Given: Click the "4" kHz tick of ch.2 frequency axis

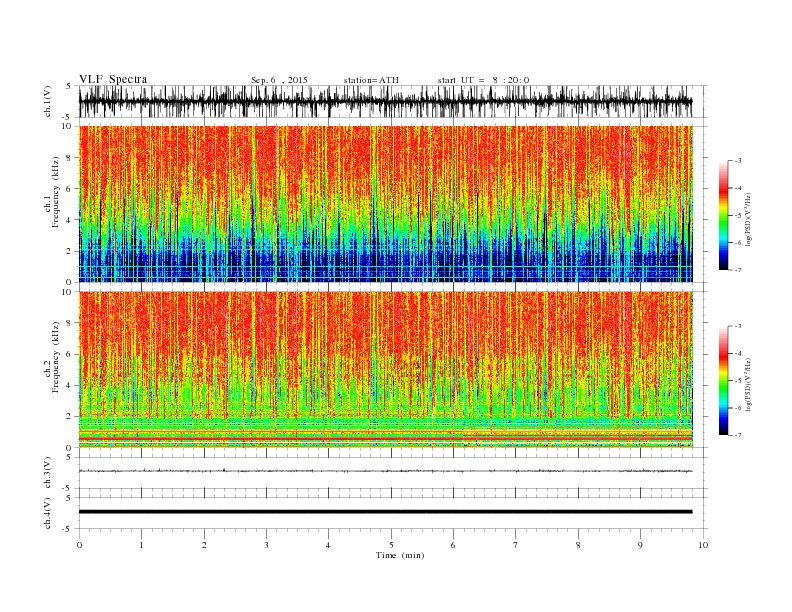Looking at the screenshot, I should coord(70,386).
